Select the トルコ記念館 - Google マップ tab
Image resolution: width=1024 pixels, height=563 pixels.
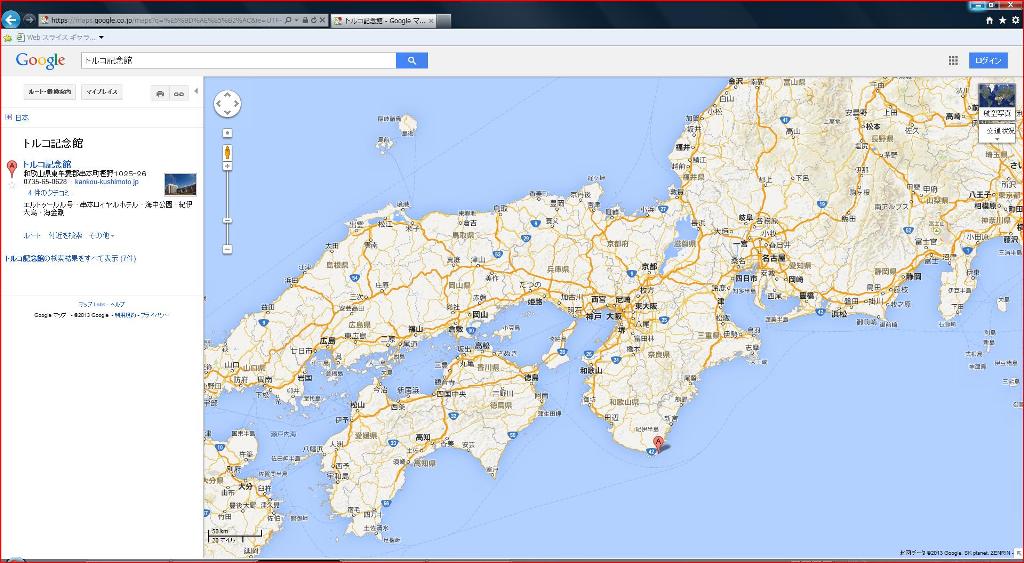pyautogui.click(x=381, y=21)
